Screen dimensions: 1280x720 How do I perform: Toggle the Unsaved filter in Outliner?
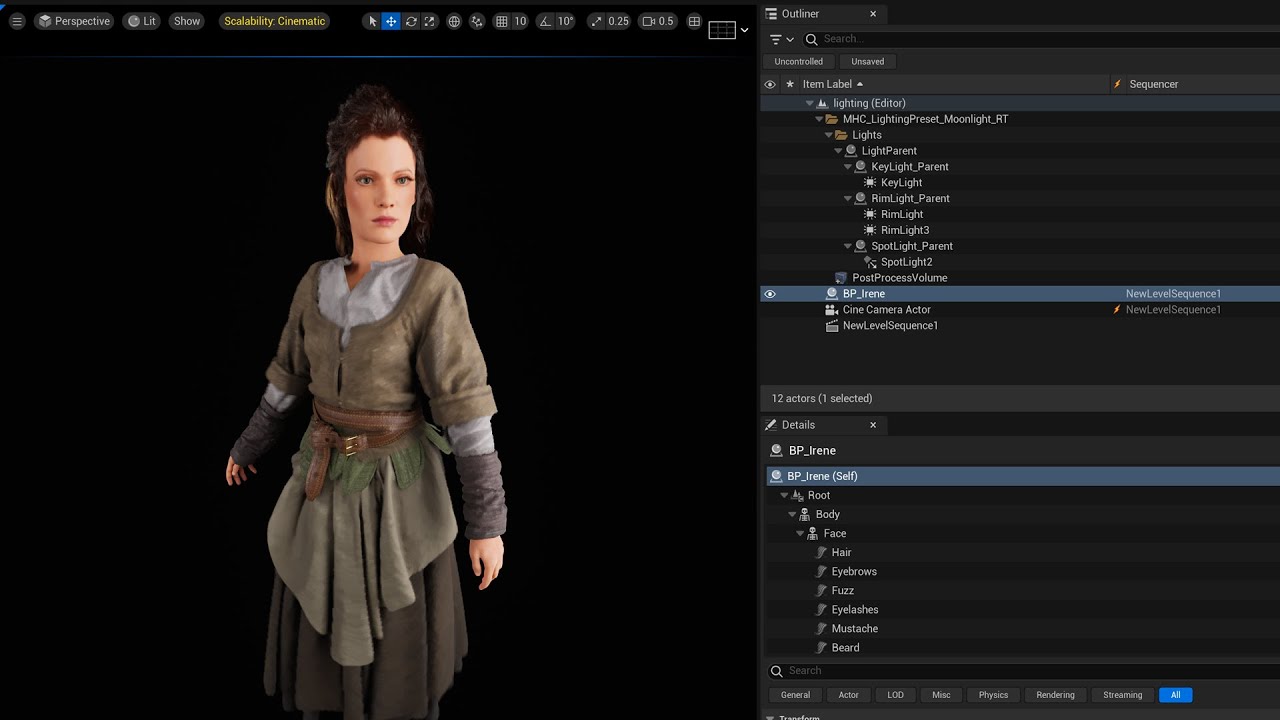pos(867,61)
